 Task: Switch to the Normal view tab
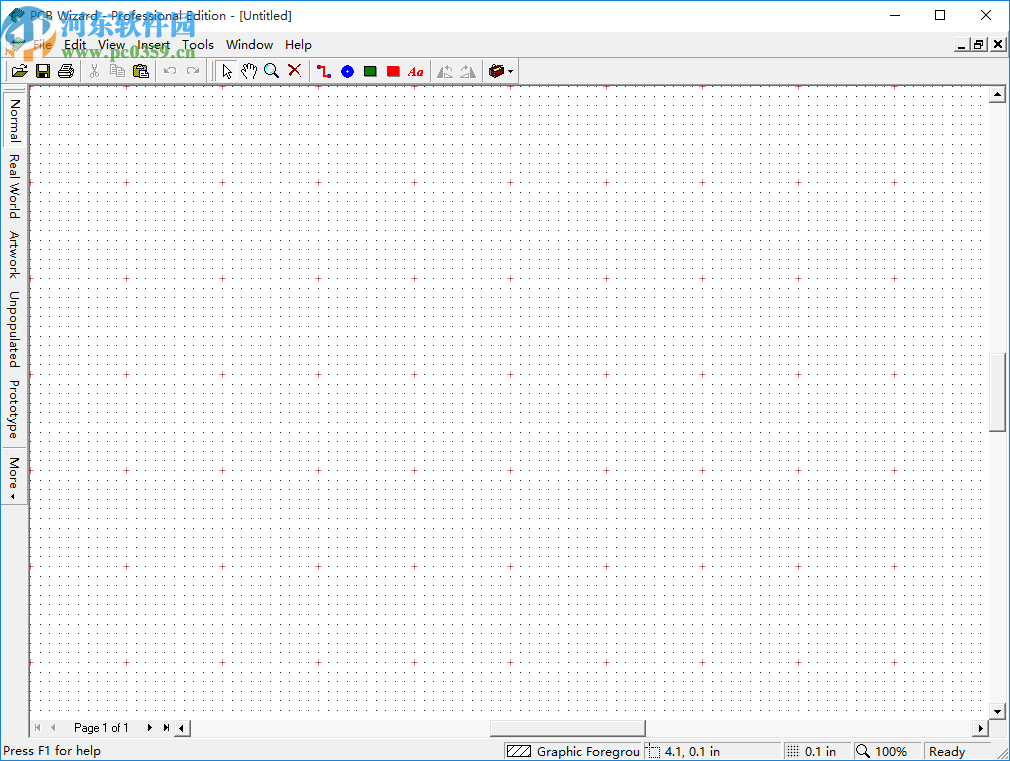tap(14, 120)
